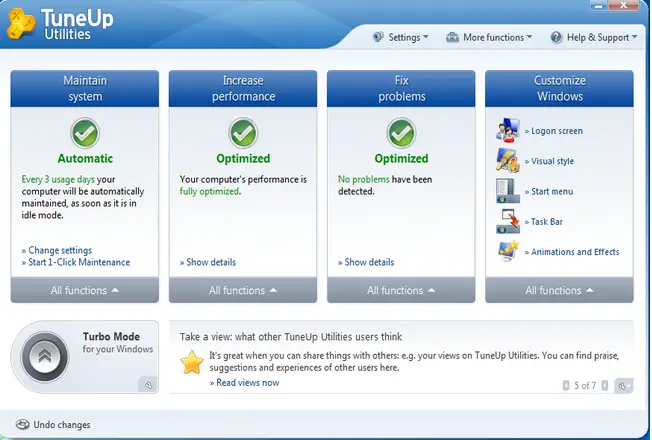652x440 pixels.
Task: Select the Customize Windows header
Action: [559, 89]
